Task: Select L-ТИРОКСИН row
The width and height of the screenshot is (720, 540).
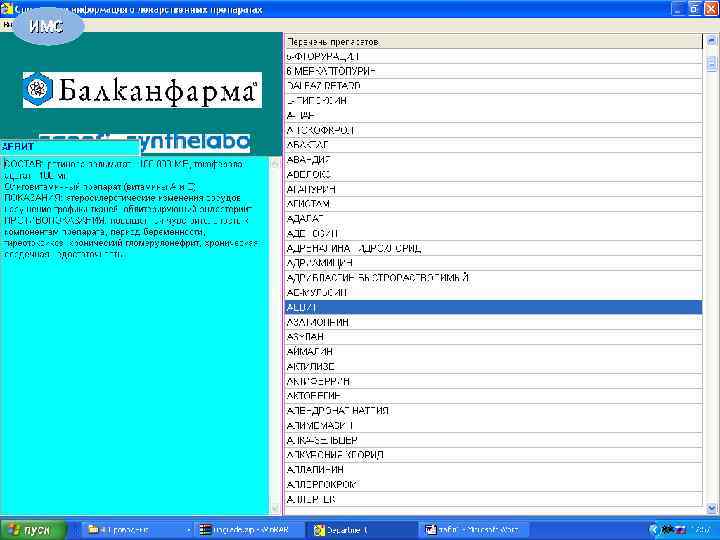Action: 493,101
